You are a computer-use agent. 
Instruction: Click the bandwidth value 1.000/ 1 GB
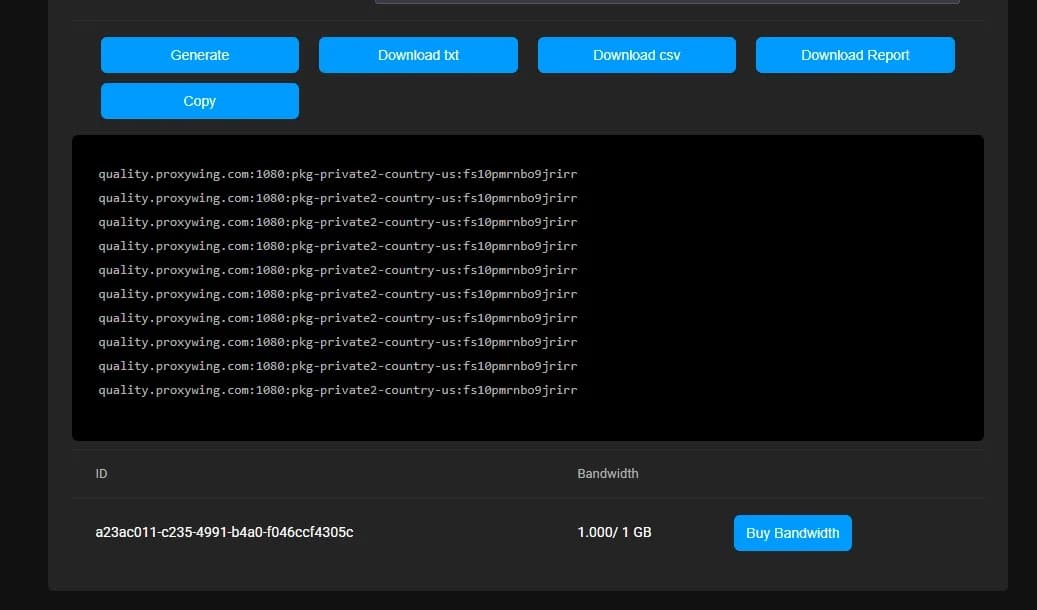[614, 532]
